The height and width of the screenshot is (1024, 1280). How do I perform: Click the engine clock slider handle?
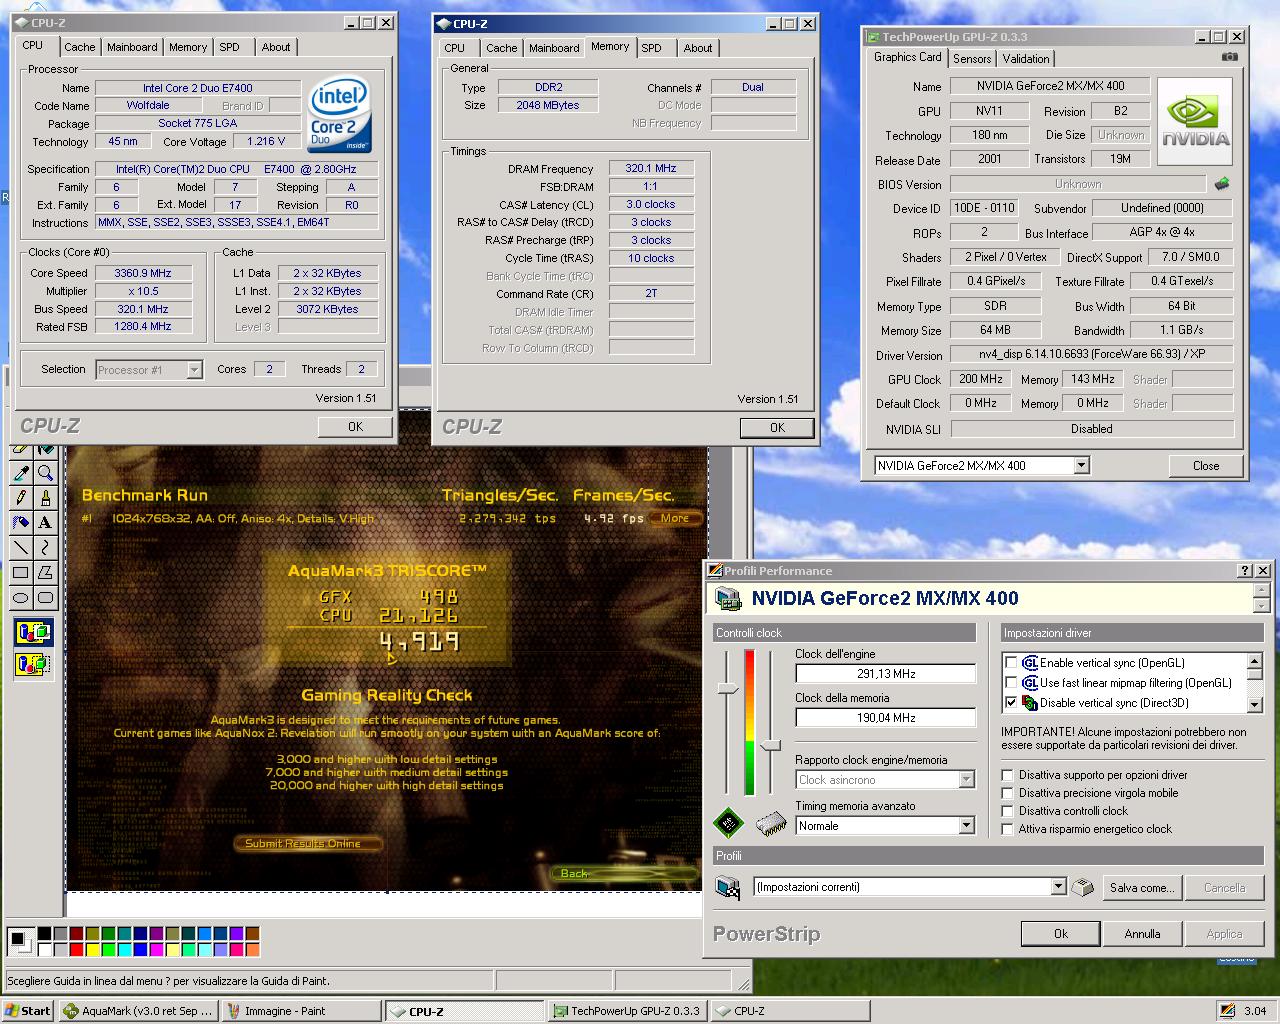pos(728,689)
